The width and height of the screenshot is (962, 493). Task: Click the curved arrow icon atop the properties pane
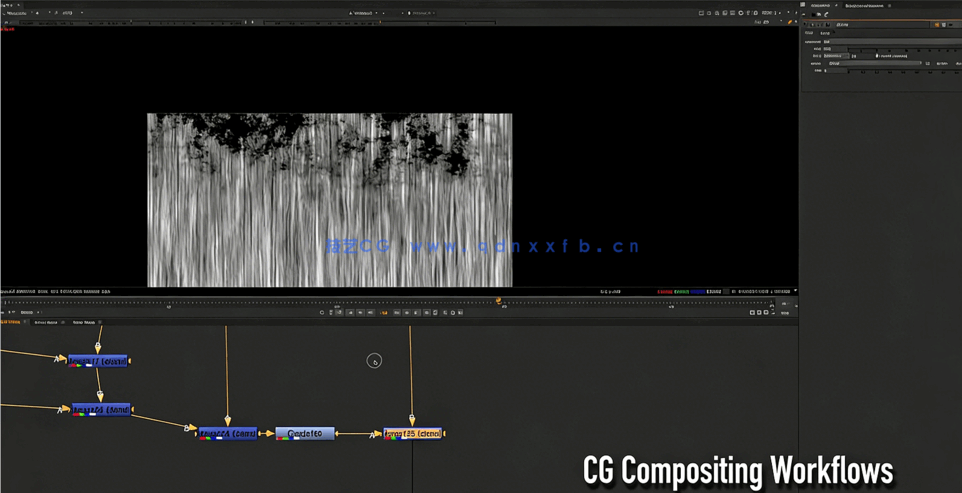[x=826, y=15]
